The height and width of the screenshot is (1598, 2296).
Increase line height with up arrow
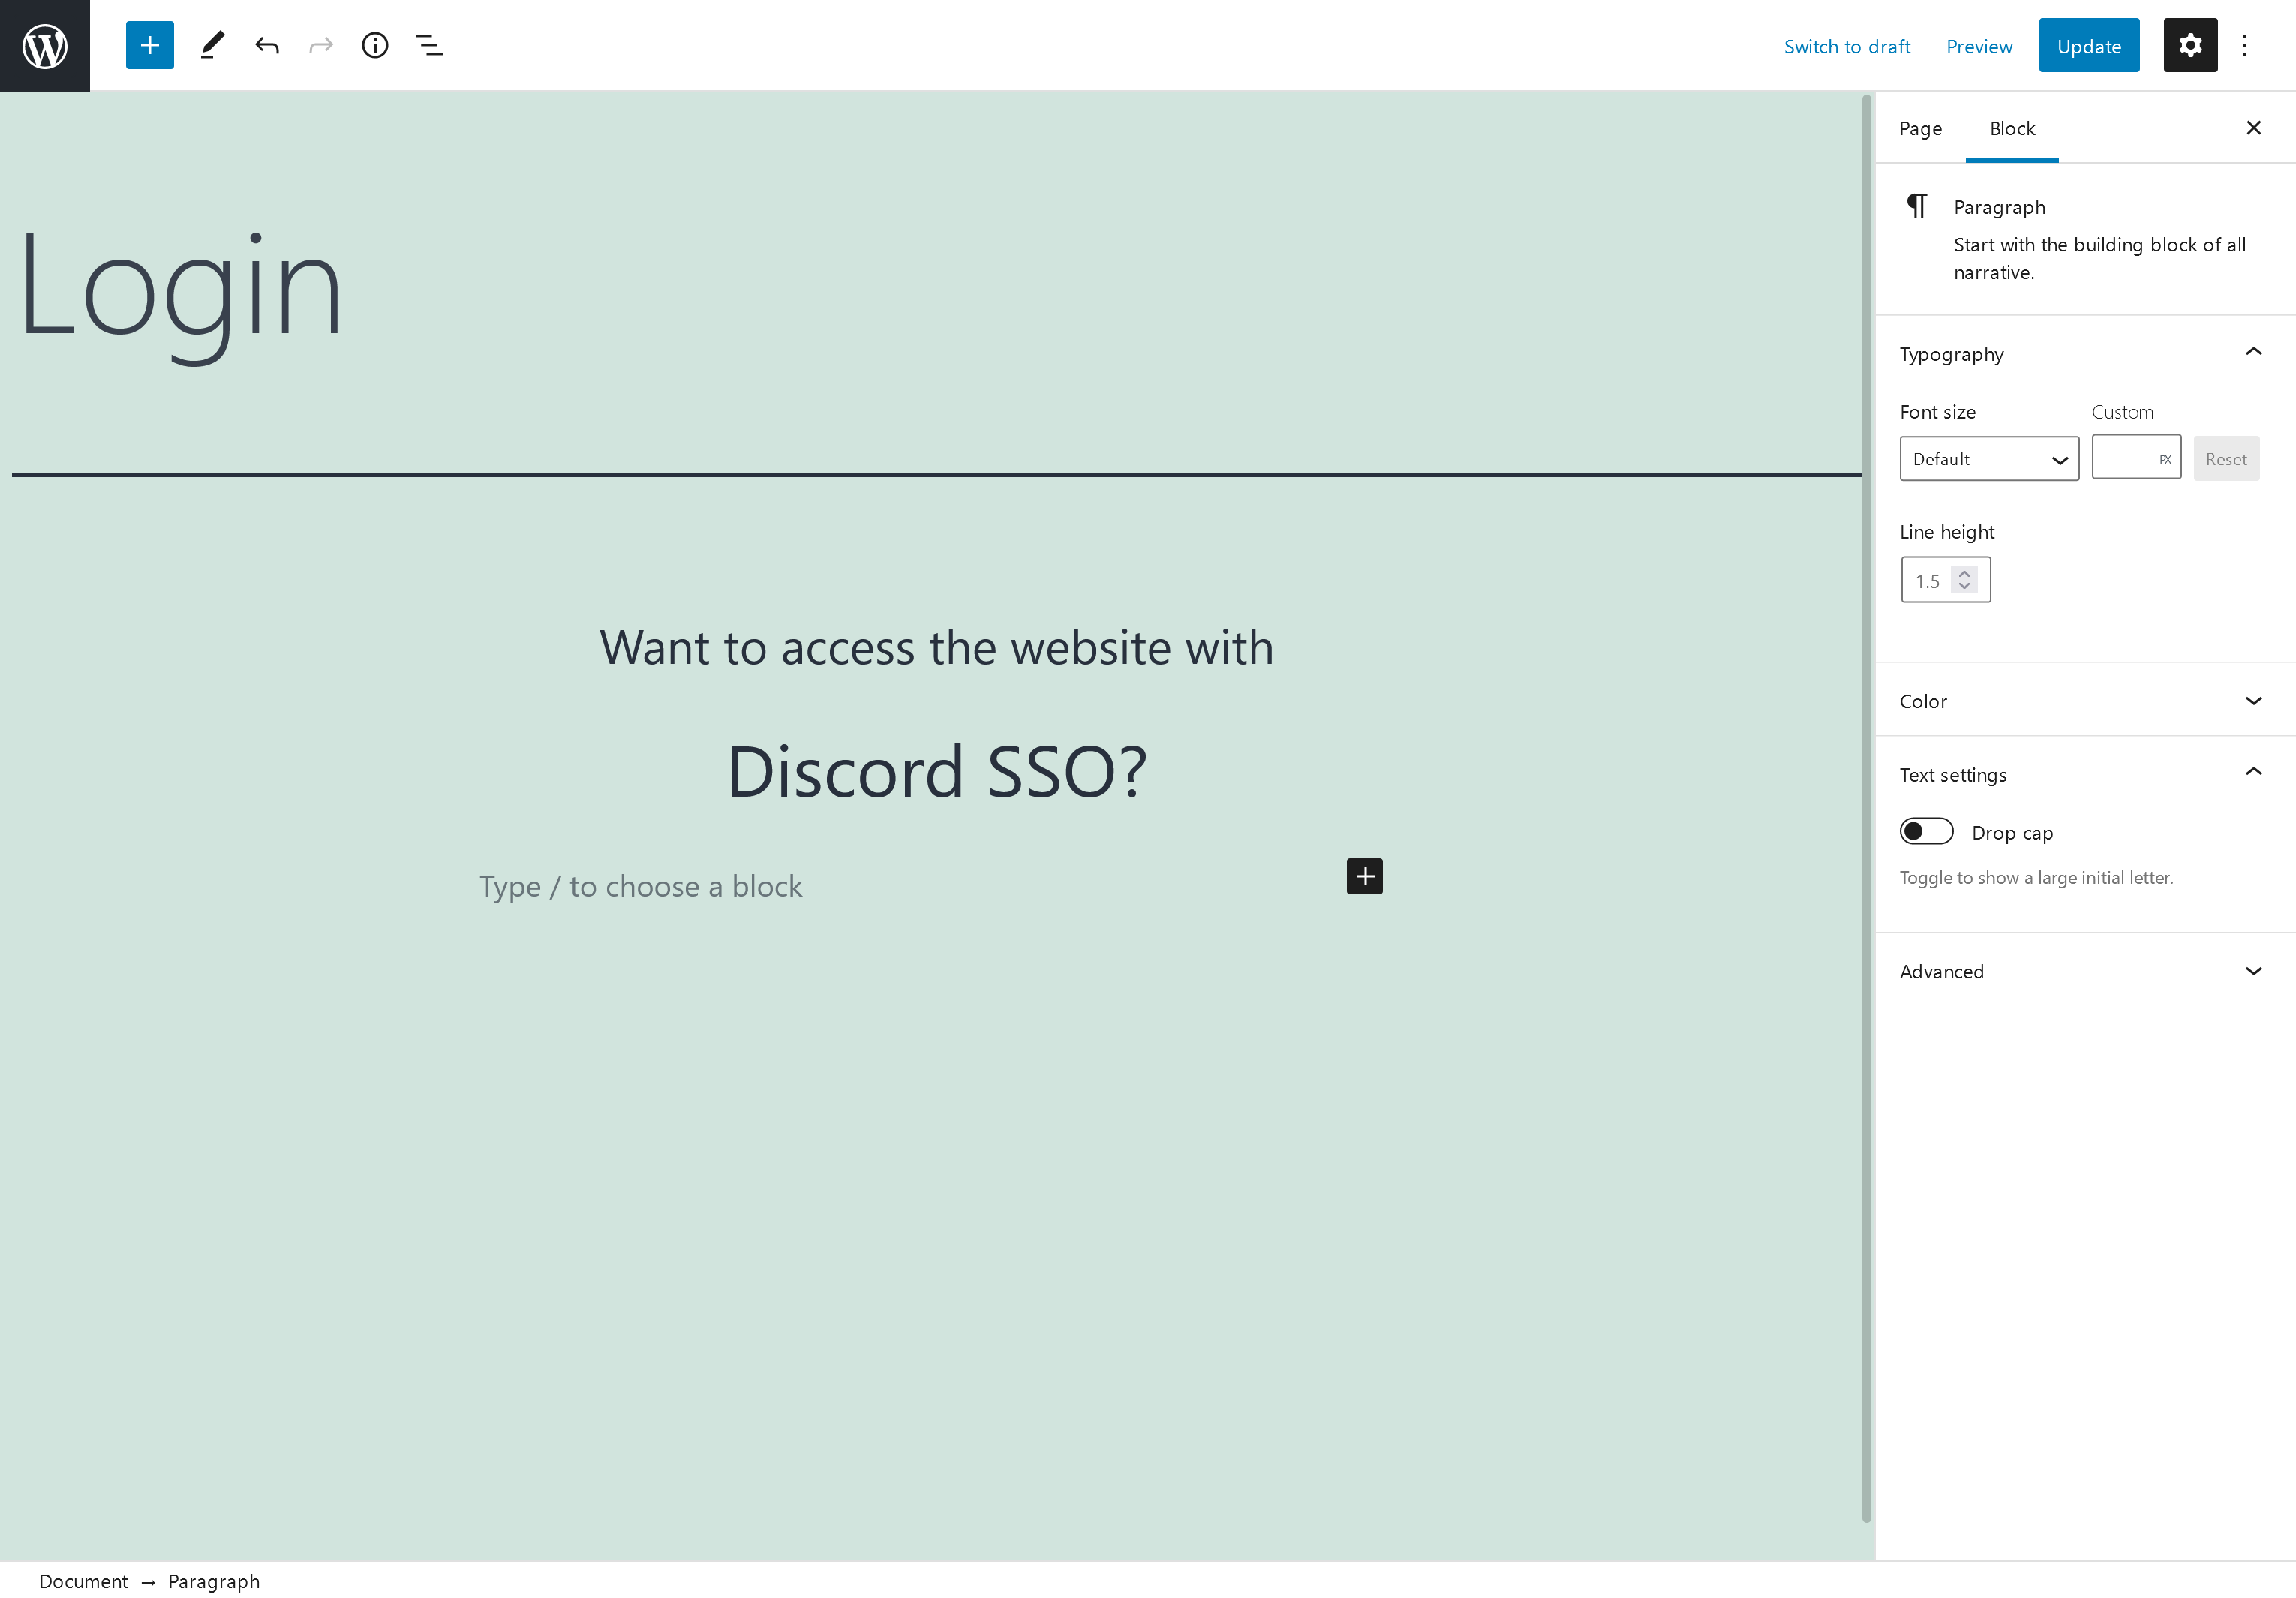[1963, 574]
